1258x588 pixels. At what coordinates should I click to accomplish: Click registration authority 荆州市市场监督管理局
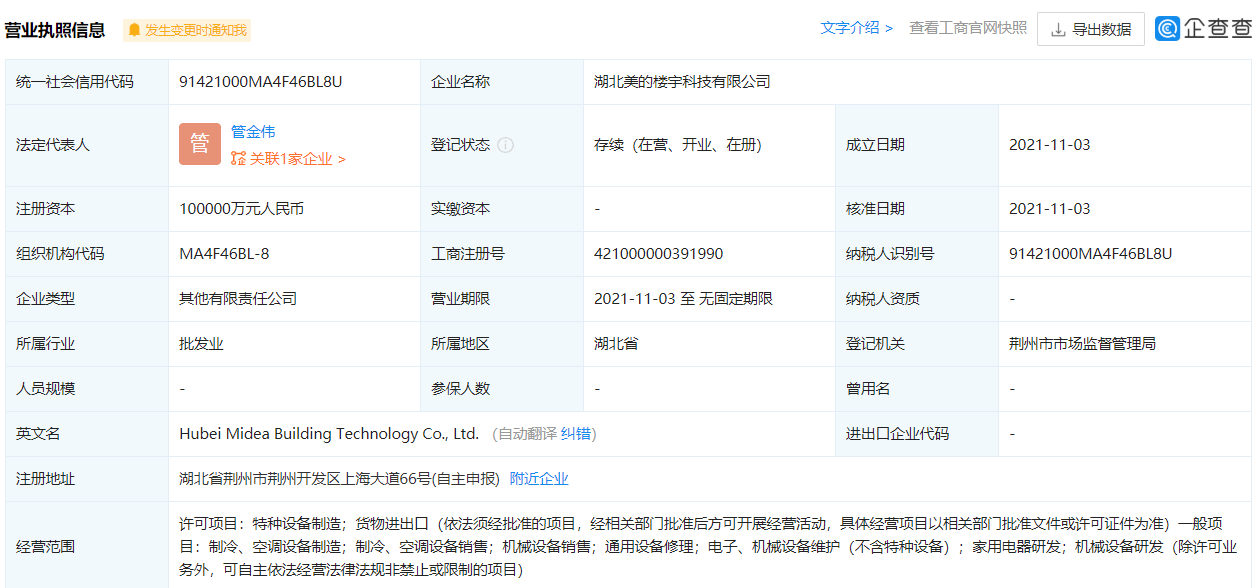[x=1082, y=344]
